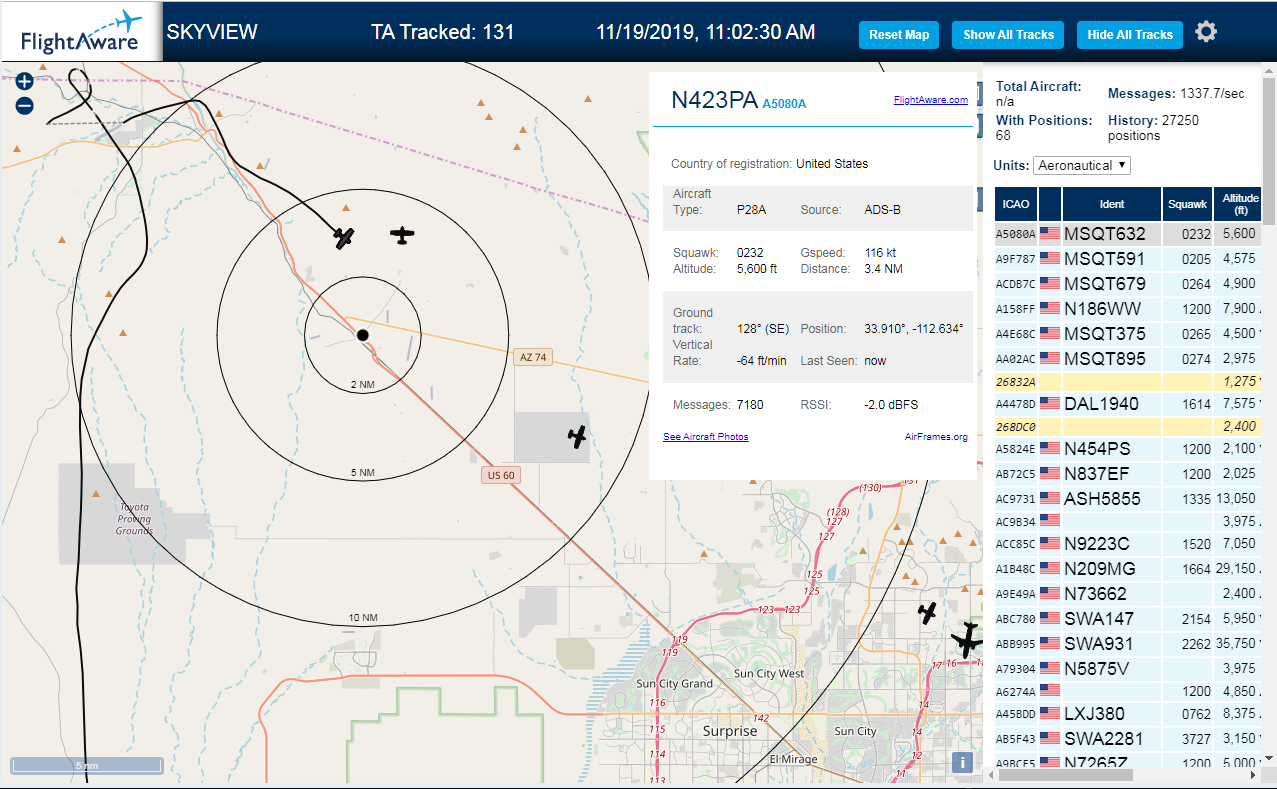
Task: Select the large jet aircraft icon near map edge
Action: click(x=968, y=639)
